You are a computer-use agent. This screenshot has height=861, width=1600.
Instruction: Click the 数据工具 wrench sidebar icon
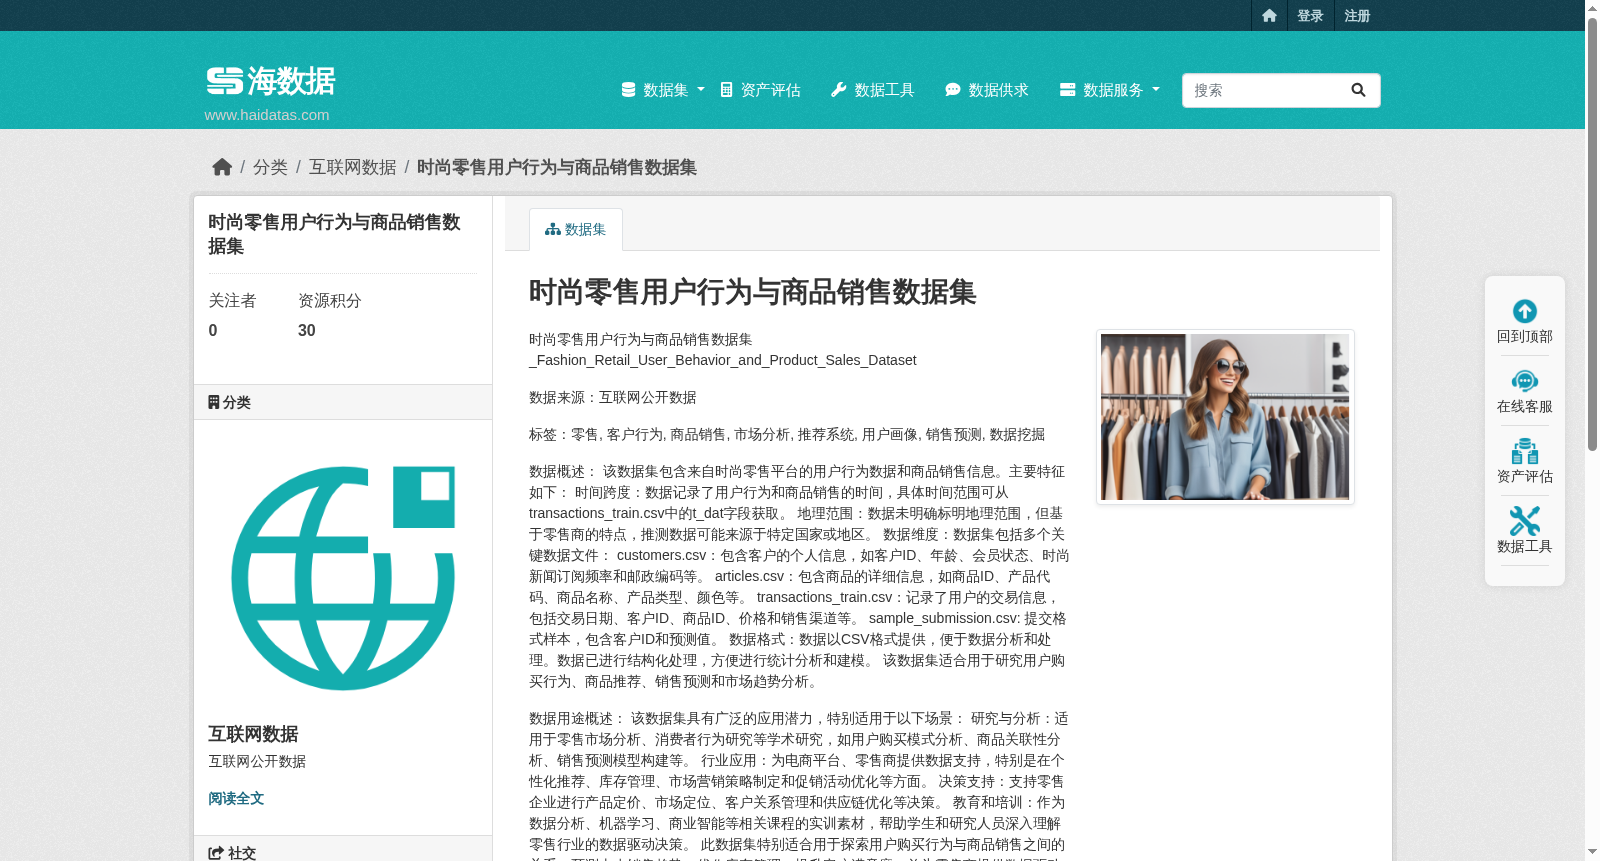pos(1525,521)
